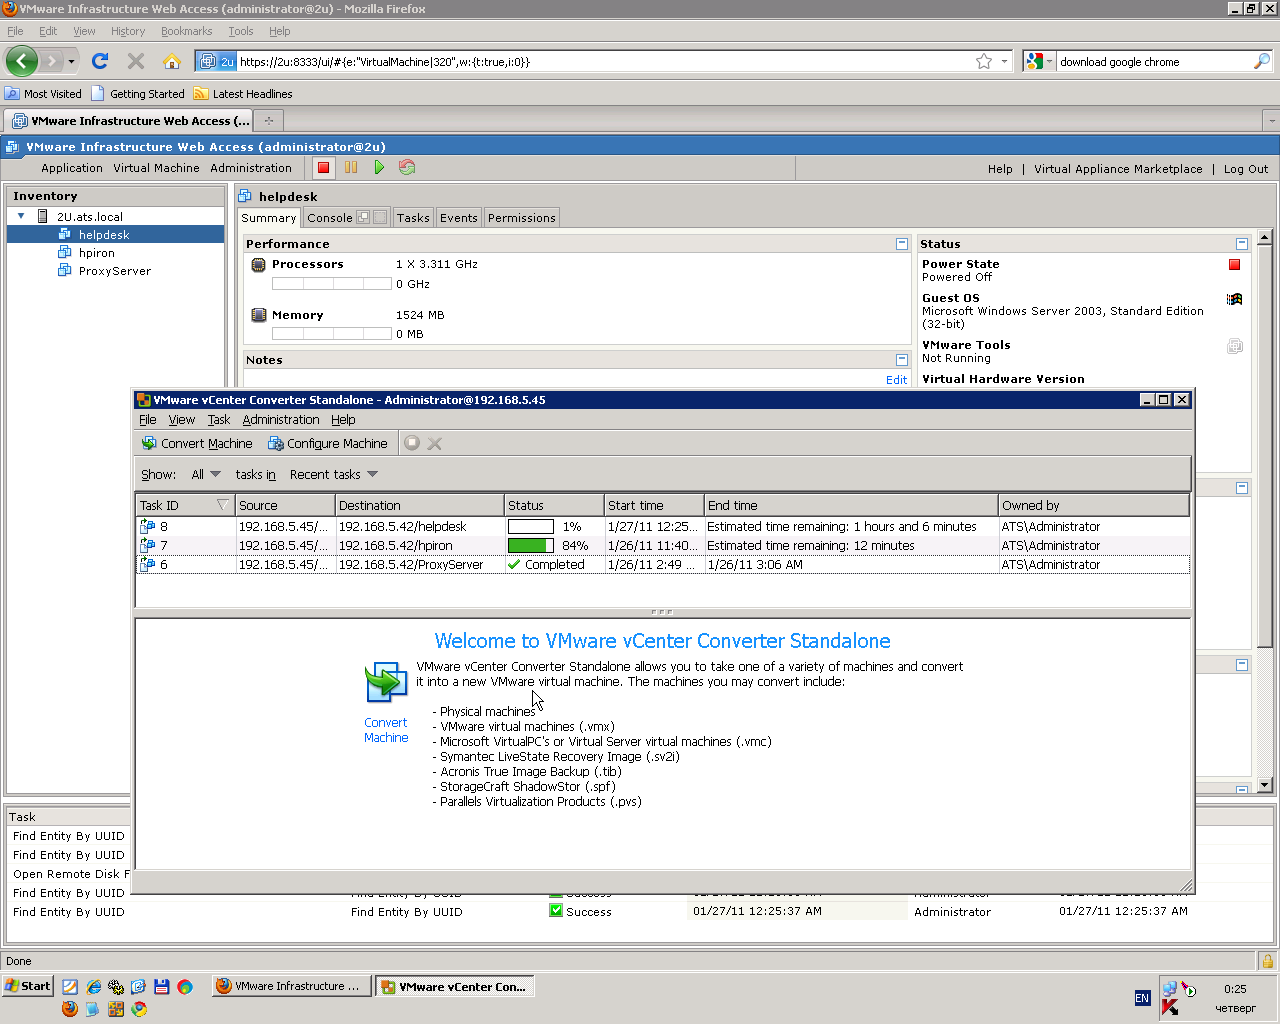Click the Windows Start button
1280x1024 pixels.
pyautogui.click(x=28, y=986)
